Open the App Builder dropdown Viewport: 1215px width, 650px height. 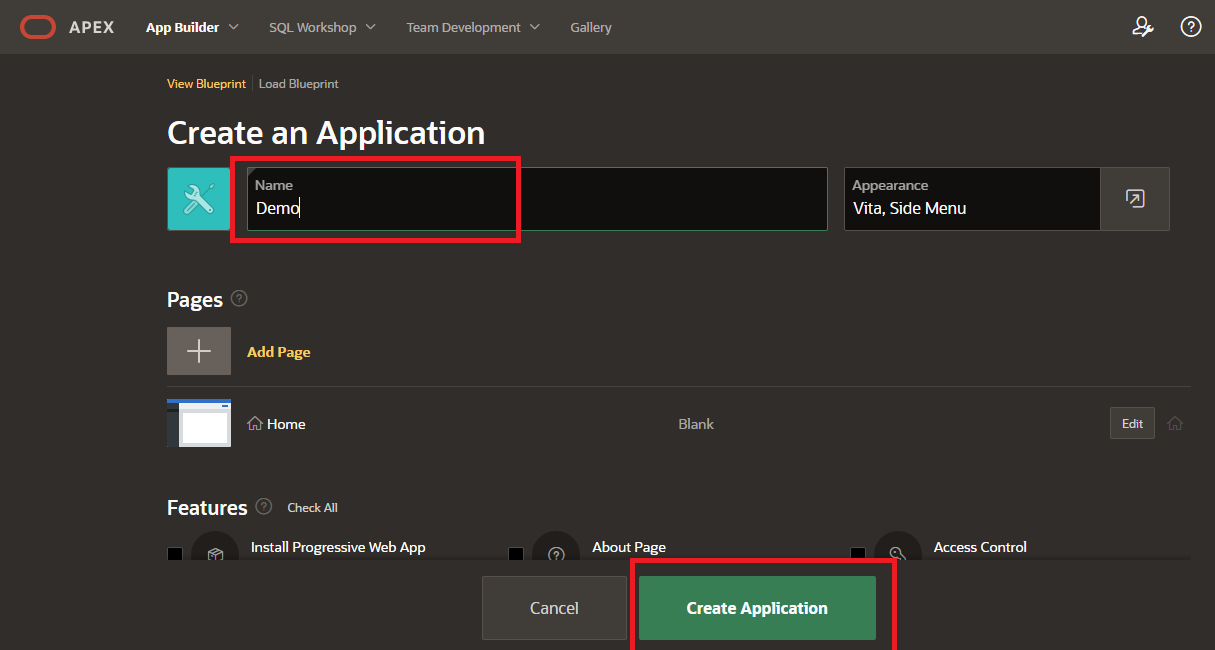191,27
